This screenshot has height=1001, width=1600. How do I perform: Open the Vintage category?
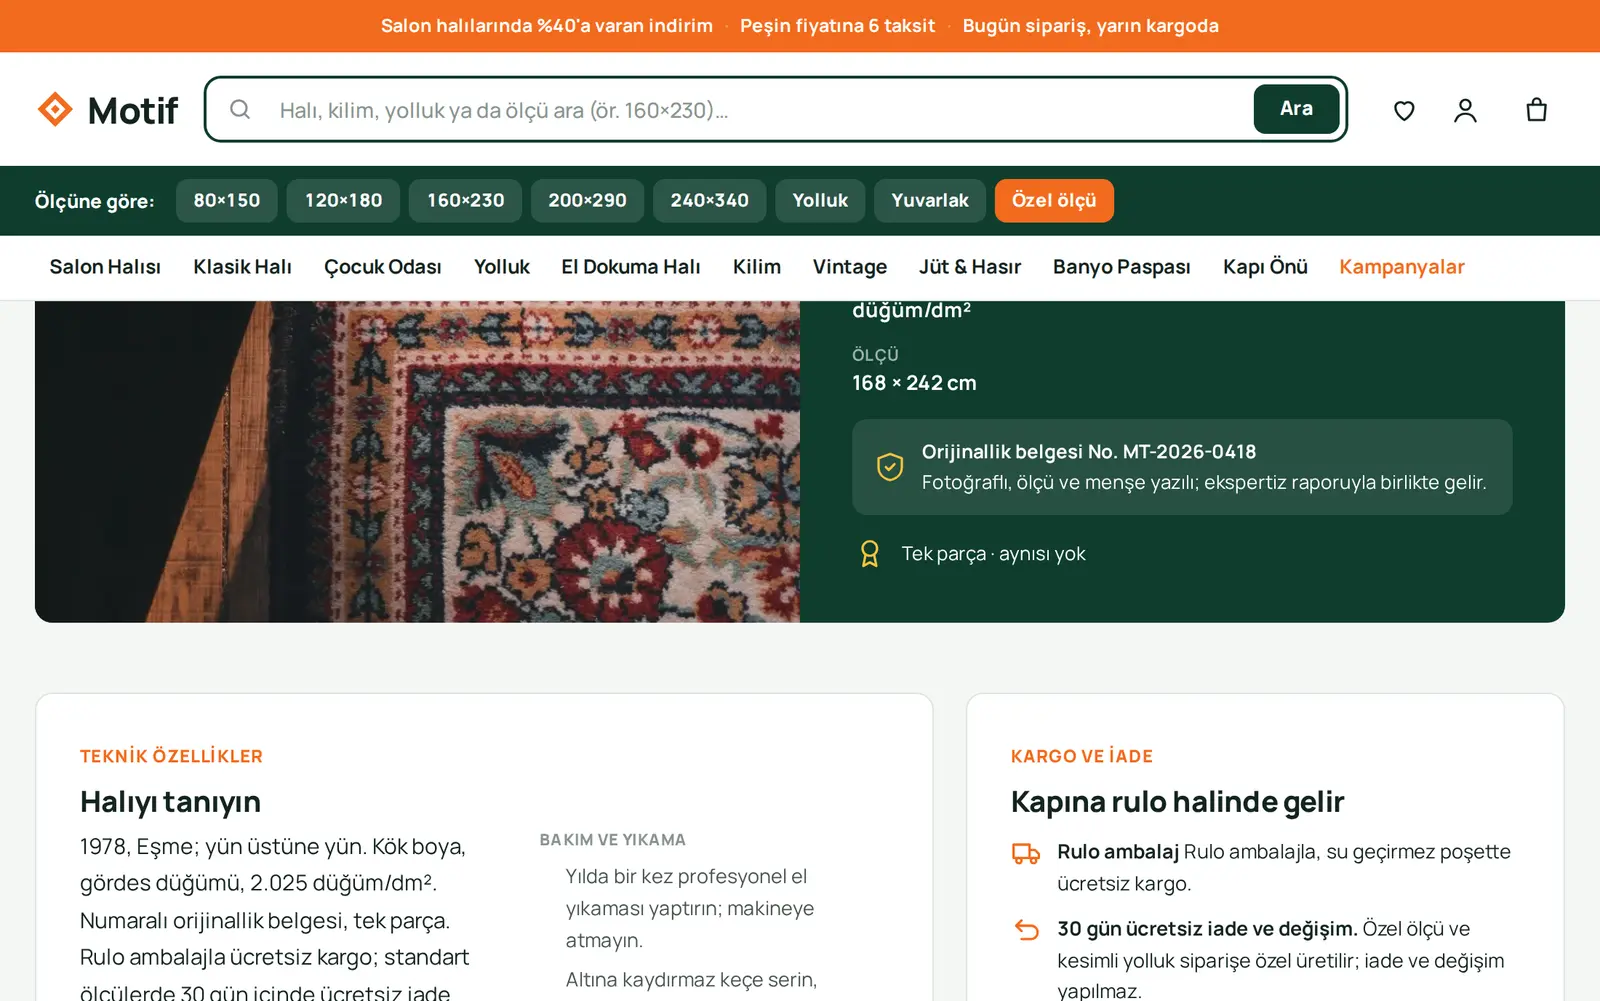coord(850,267)
